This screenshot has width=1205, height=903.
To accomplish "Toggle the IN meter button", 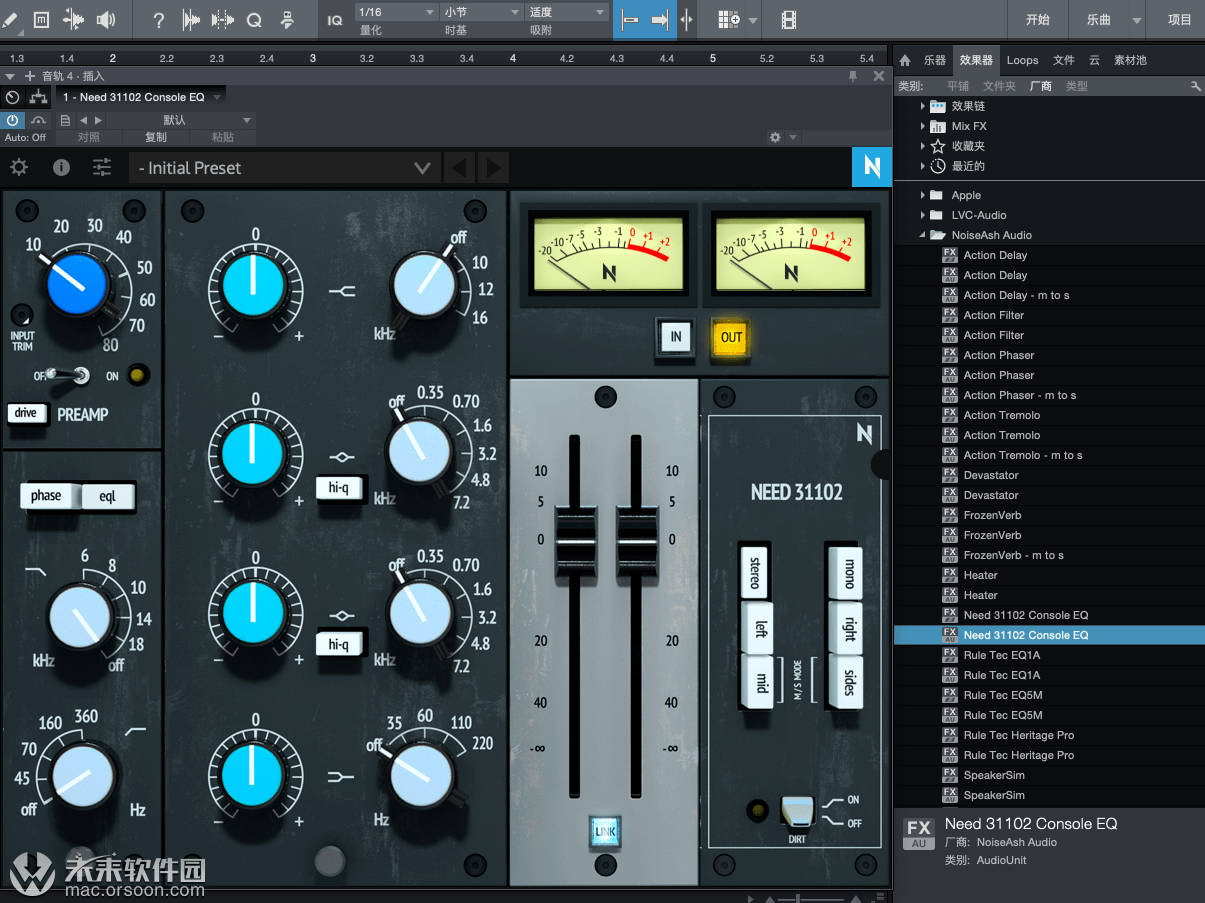I will (x=676, y=337).
